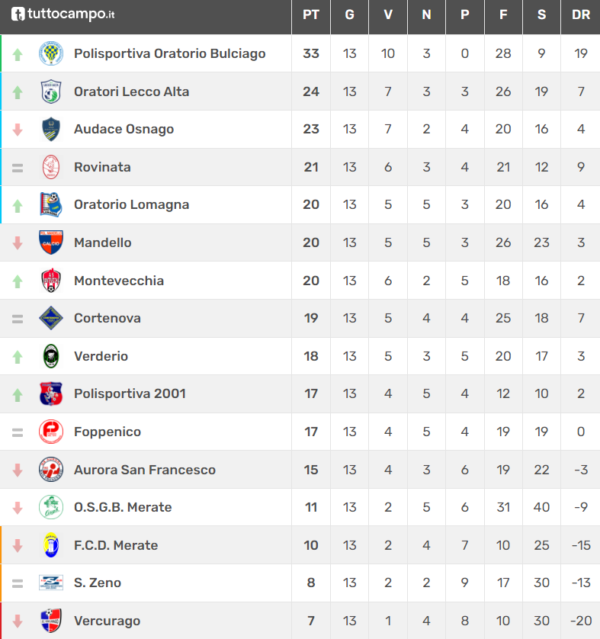Click the Mandello team crest

[x=51, y=242]
